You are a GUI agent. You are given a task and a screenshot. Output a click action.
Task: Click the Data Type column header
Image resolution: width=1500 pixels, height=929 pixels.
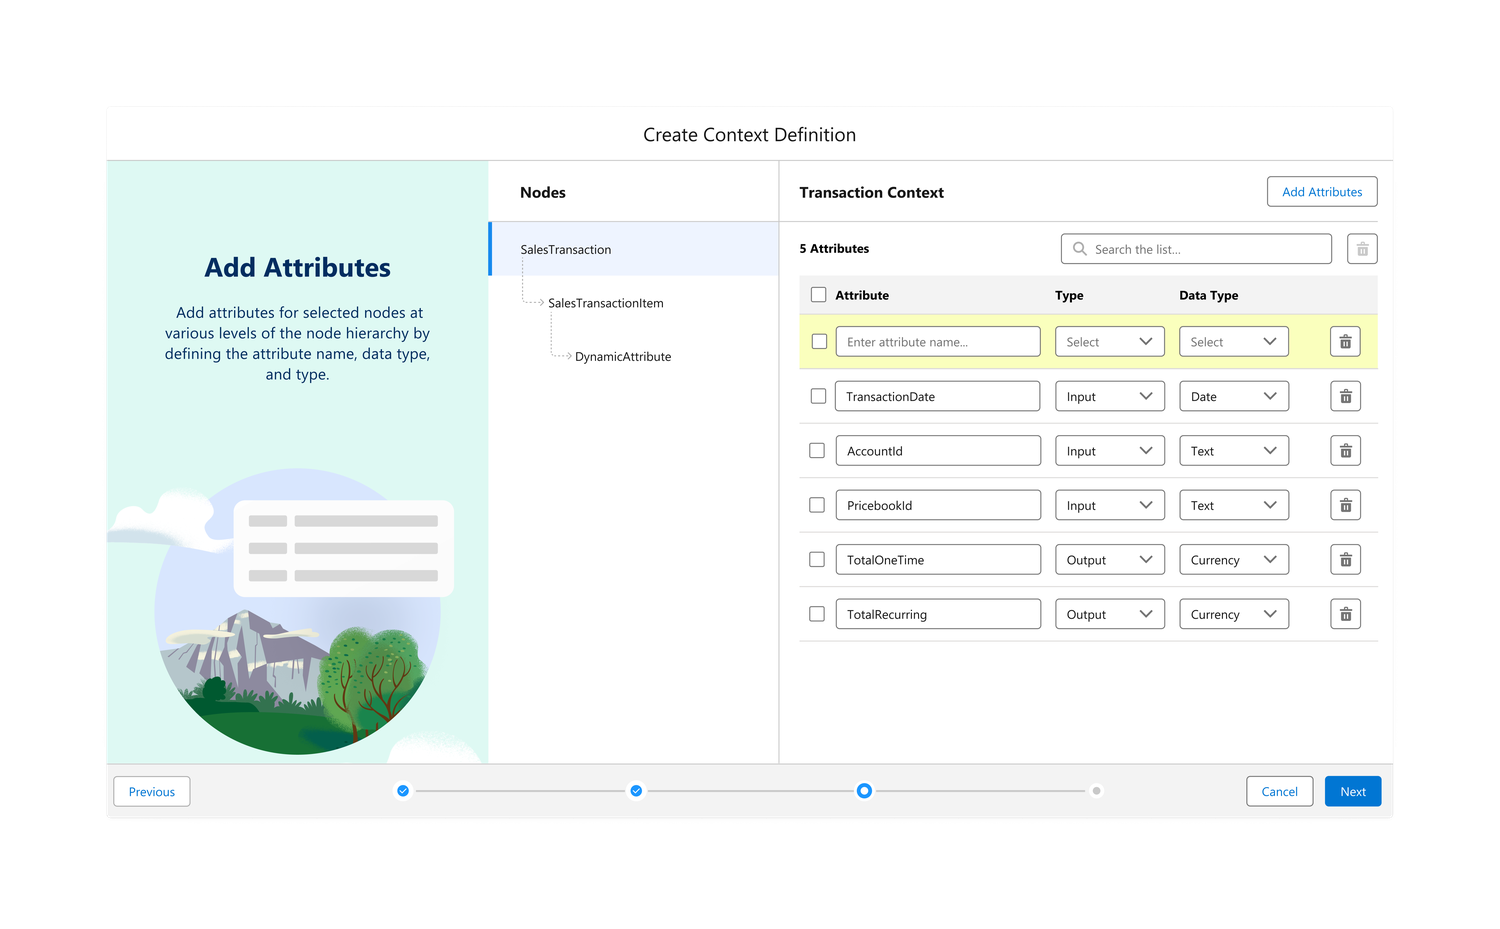click(x=1209, y=296)
